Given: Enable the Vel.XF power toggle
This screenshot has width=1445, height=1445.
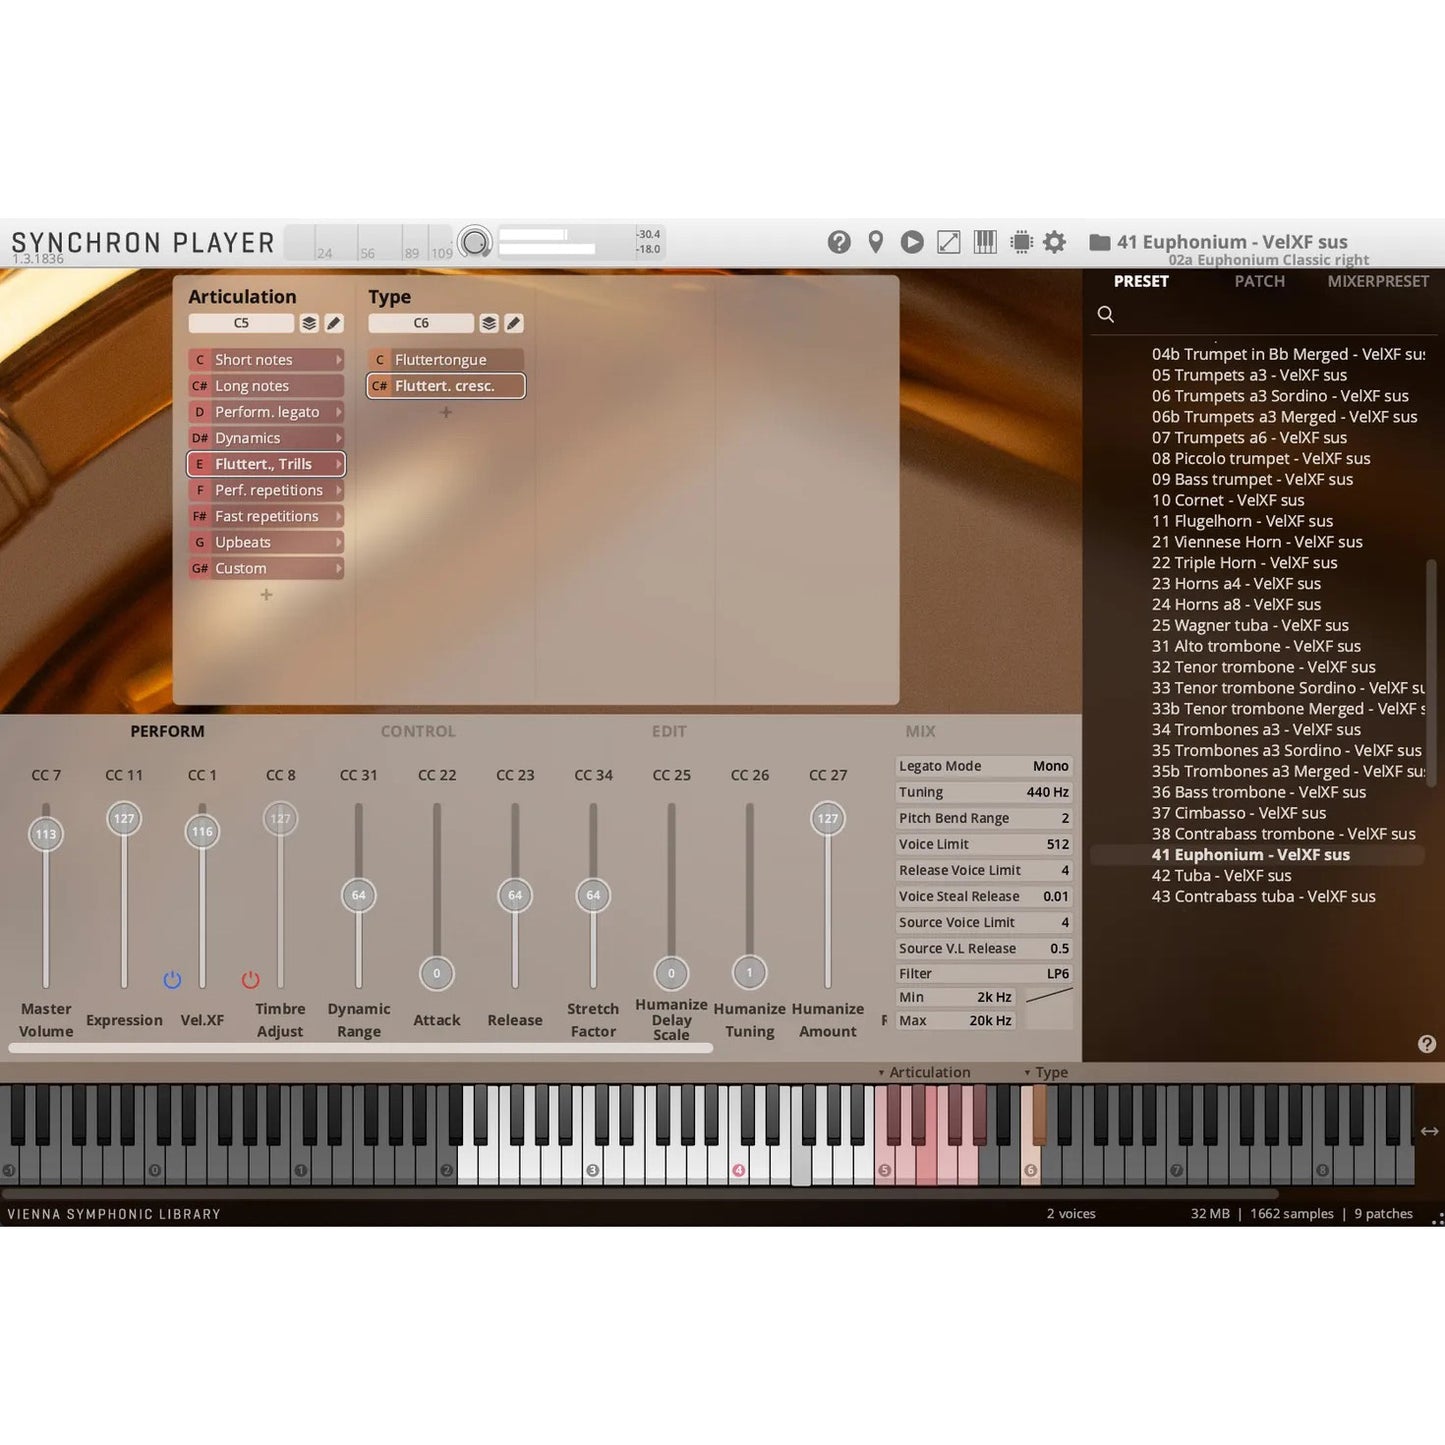Looking at the screenshot, I should coord(171,979).
